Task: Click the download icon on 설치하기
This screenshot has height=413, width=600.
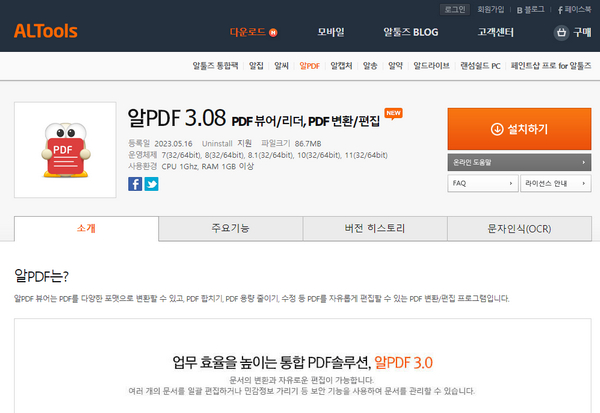Action: 497,129
